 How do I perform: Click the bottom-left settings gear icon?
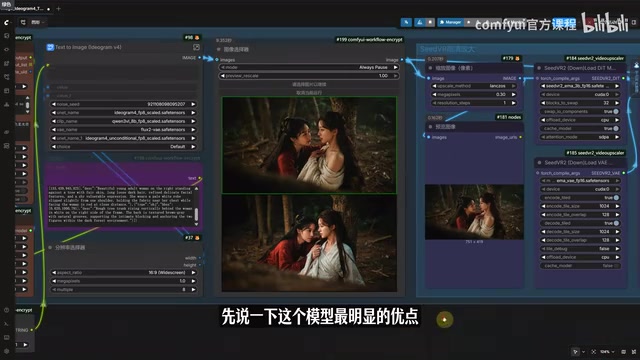[7, 351]
